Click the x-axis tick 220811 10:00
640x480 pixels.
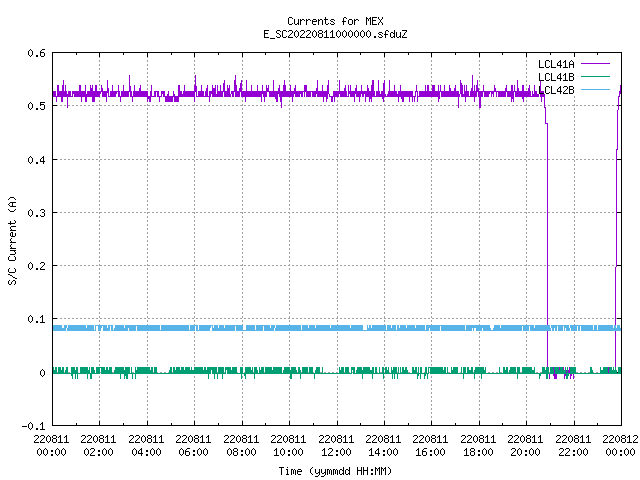coord(288,445)
